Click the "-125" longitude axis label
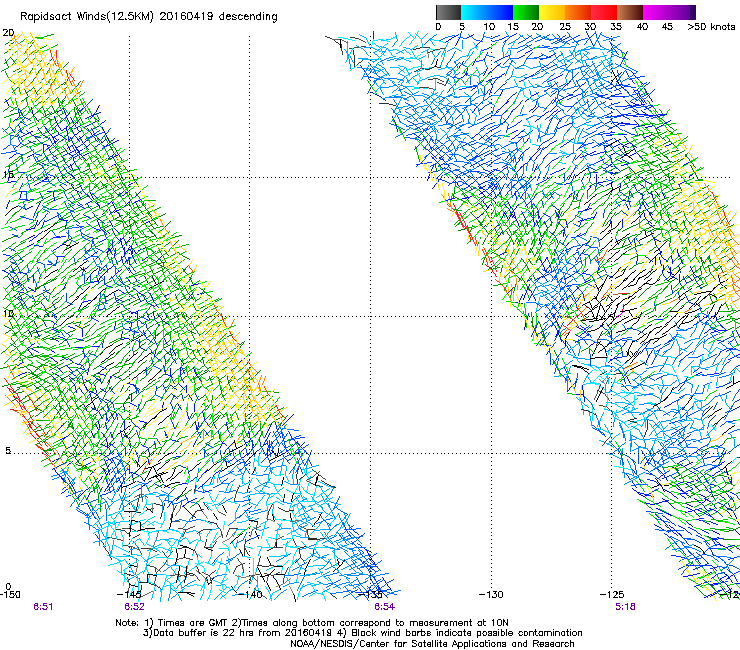 click(x=612, y=595)
